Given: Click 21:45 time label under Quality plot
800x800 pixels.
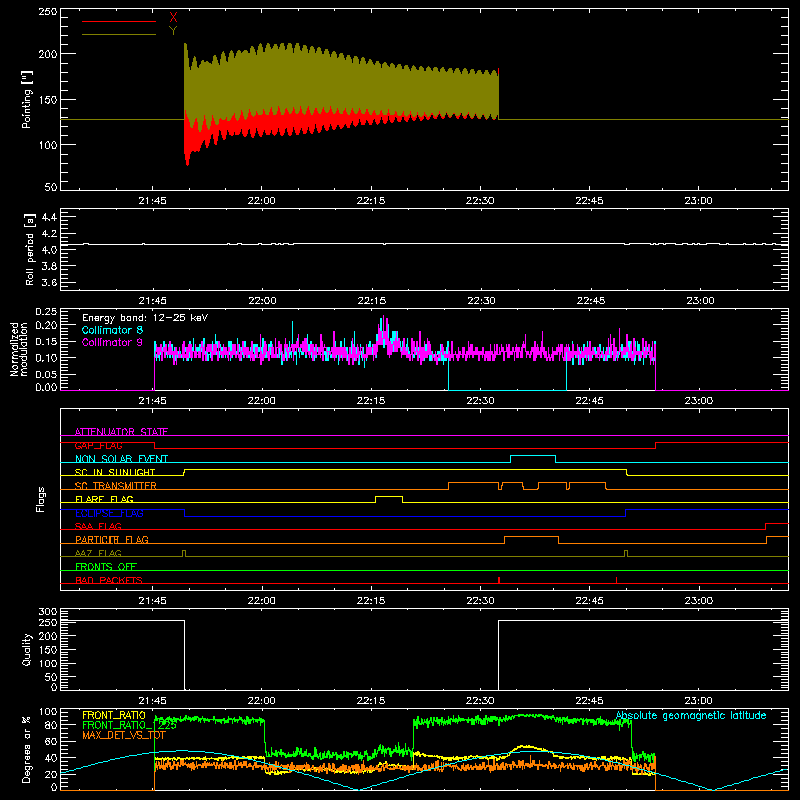Looking at the screenshot, I should coord(153,701).
